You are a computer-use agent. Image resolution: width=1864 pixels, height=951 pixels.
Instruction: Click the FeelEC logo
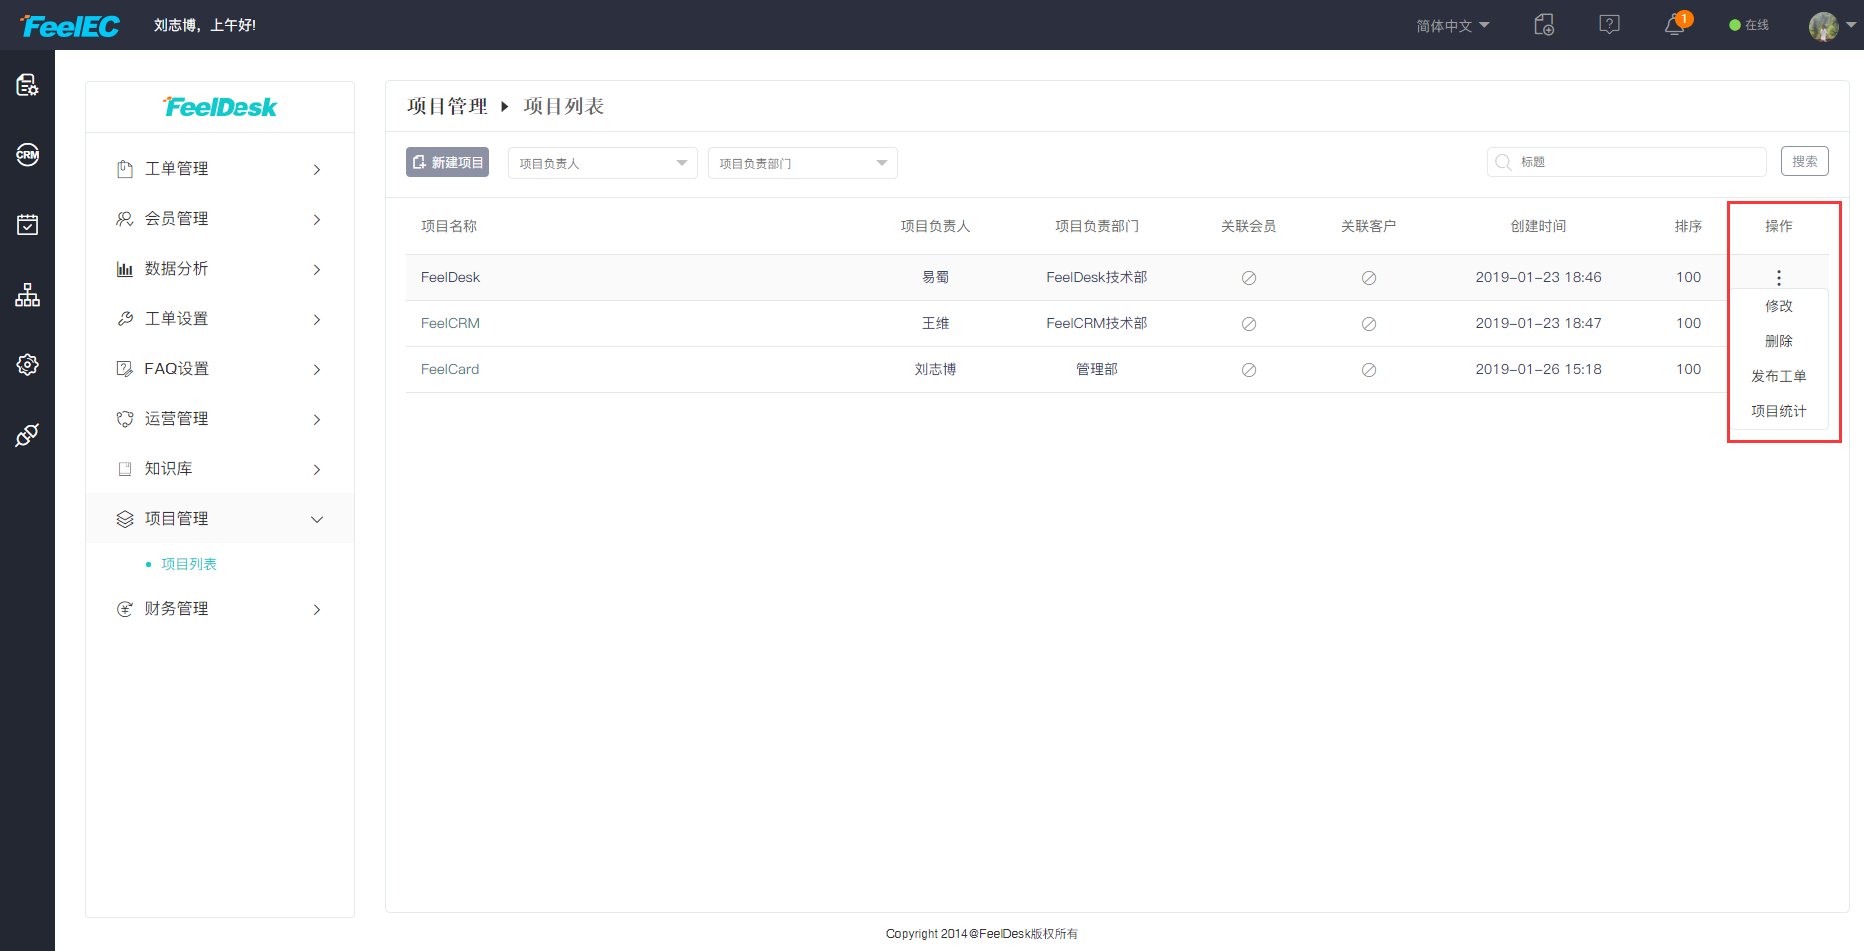pos(70,26)
